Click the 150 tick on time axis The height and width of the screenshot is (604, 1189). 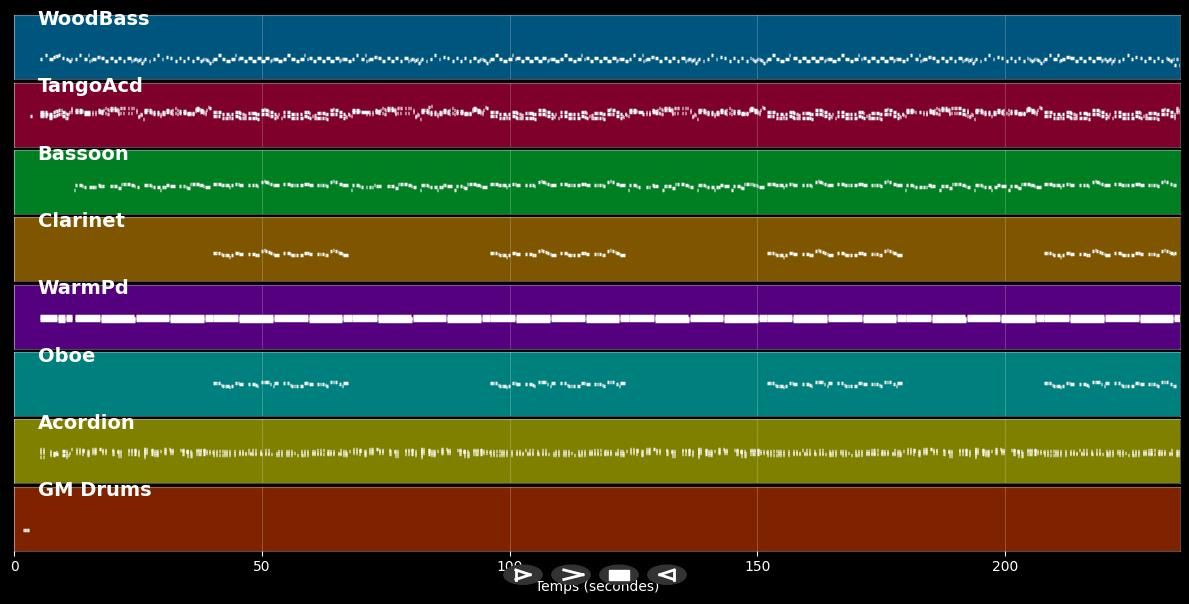point(757,567)
